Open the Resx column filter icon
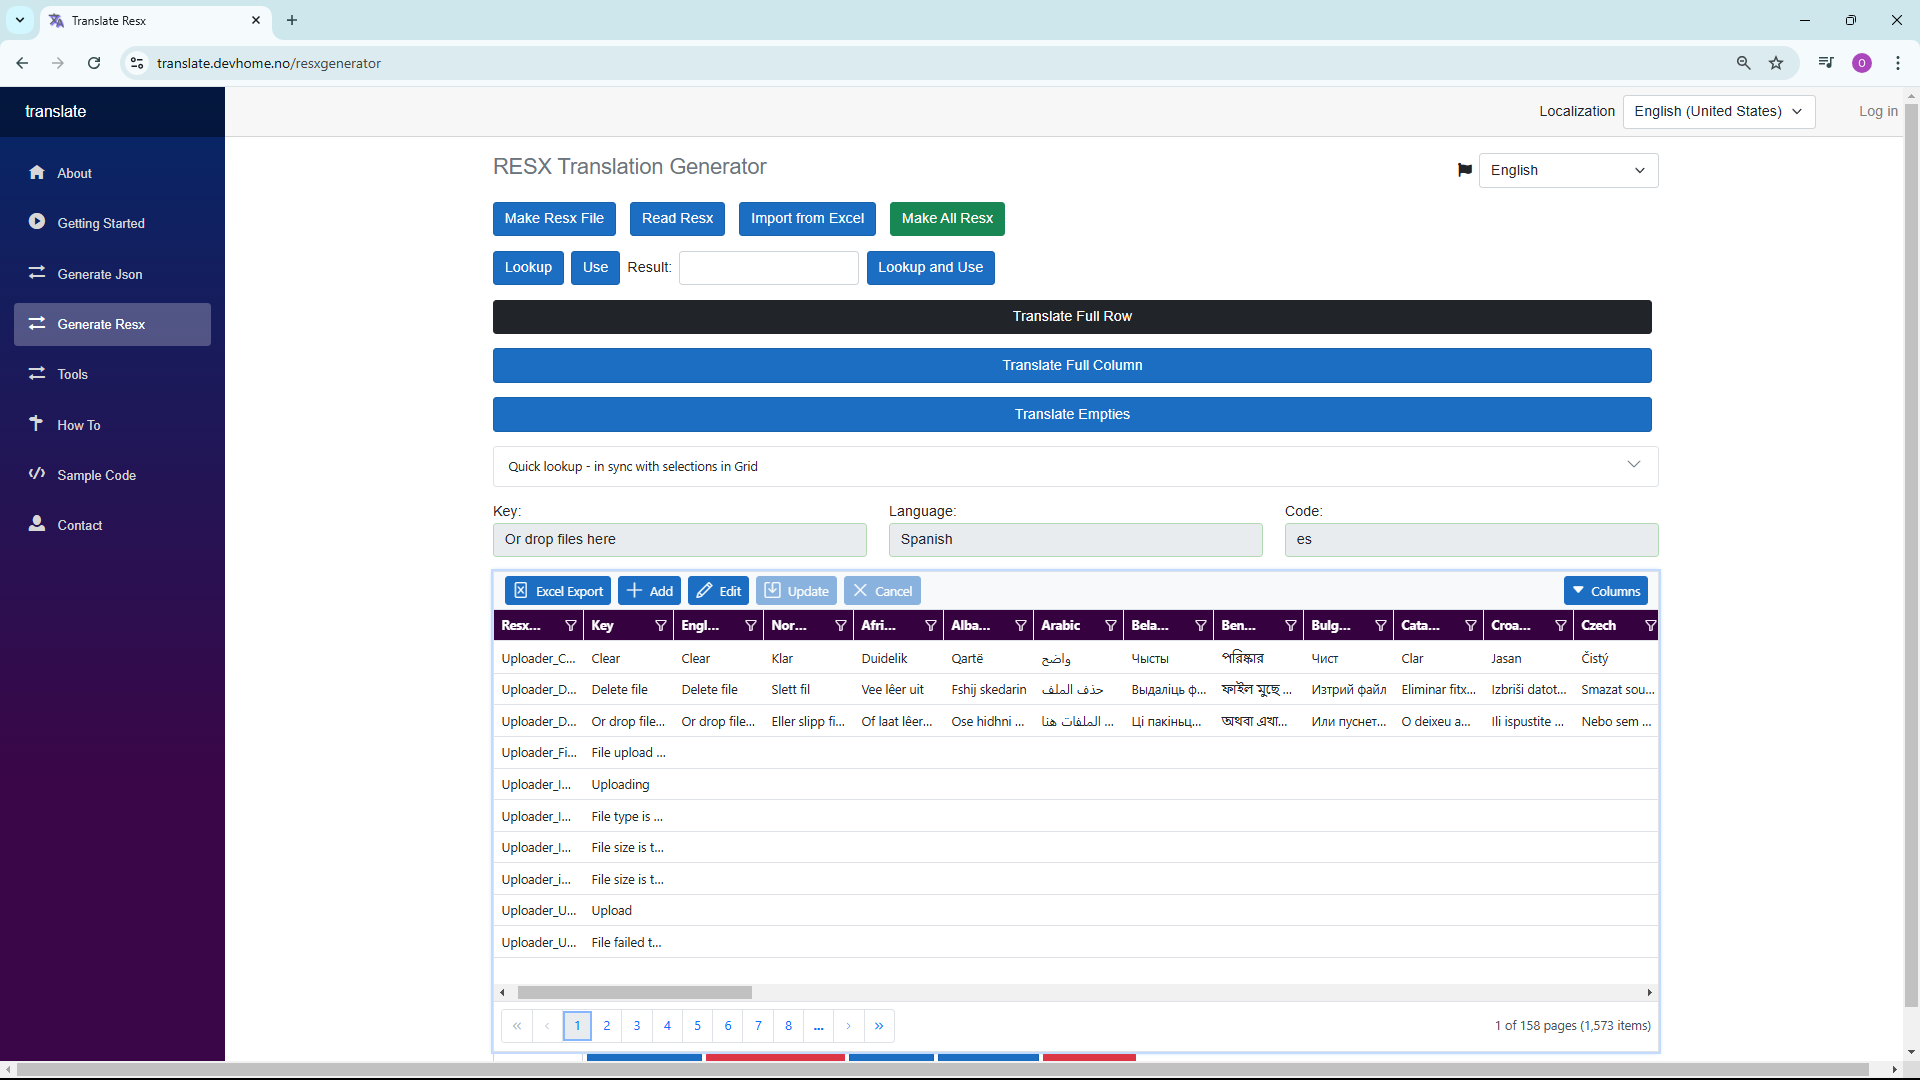Image resolution: width=1920 pixels, height=1080 pixels. [x=570, y=626]
